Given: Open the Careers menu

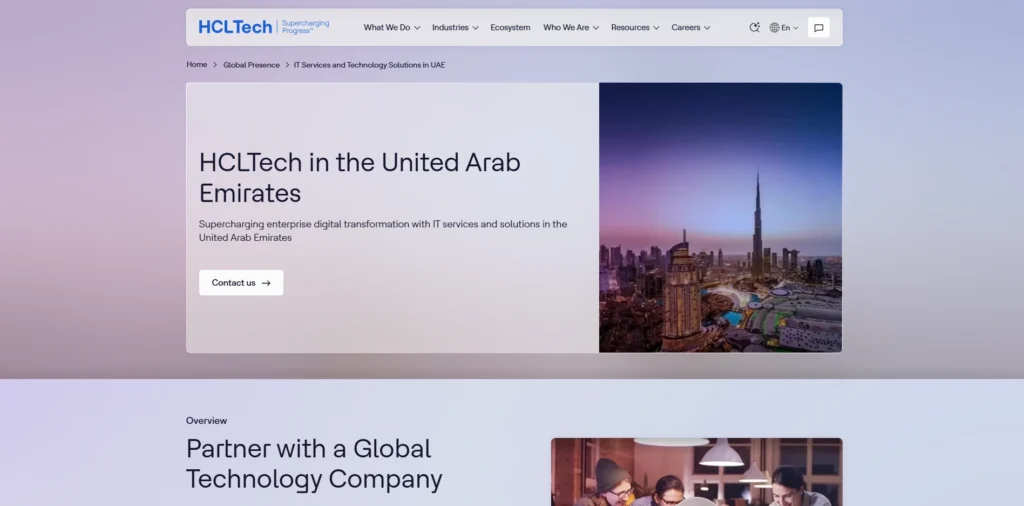Looking at the screenshot, I should pyautogui.click(x=690, y=27).
